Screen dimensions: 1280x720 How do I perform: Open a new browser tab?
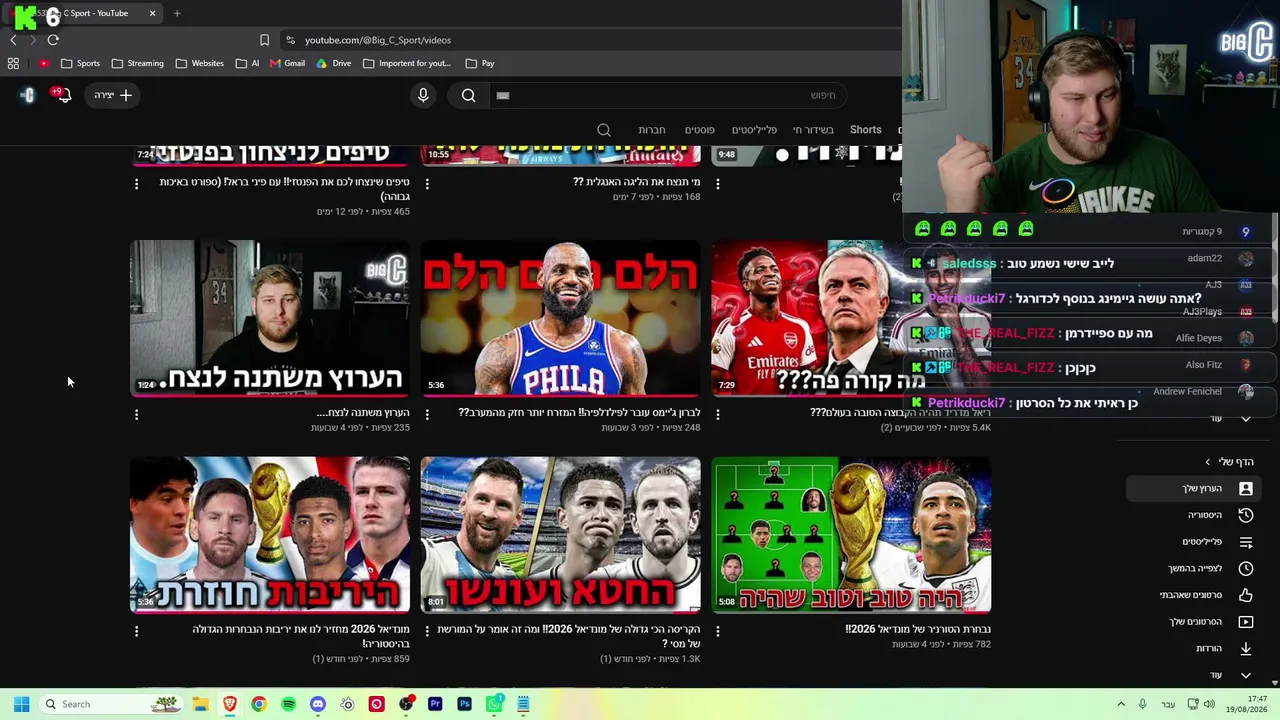[x=177, y=13]
